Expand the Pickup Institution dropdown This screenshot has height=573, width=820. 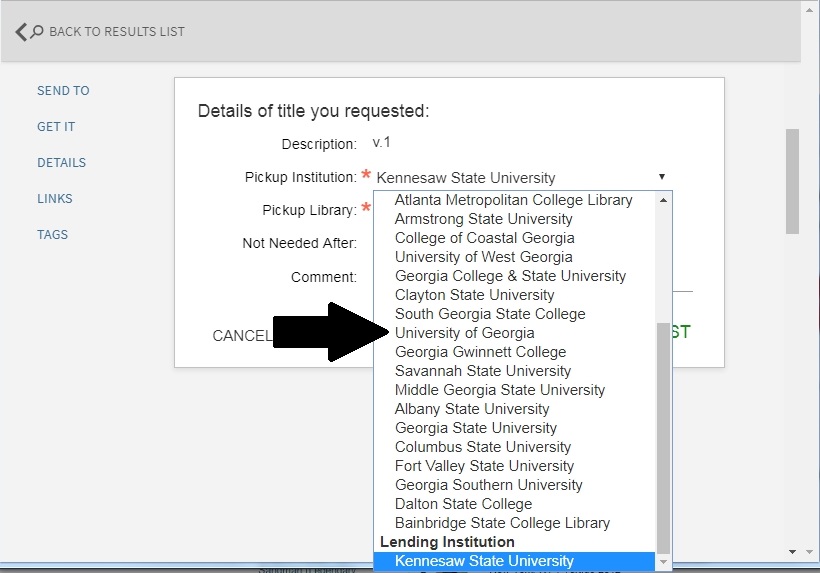point(520,178)
